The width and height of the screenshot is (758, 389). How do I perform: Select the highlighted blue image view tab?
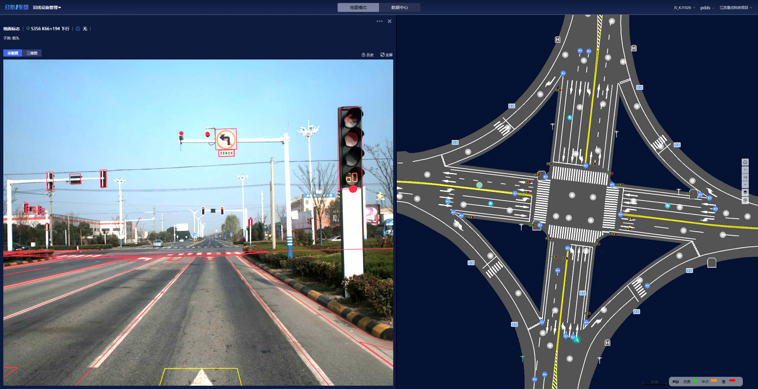[13, 53]
